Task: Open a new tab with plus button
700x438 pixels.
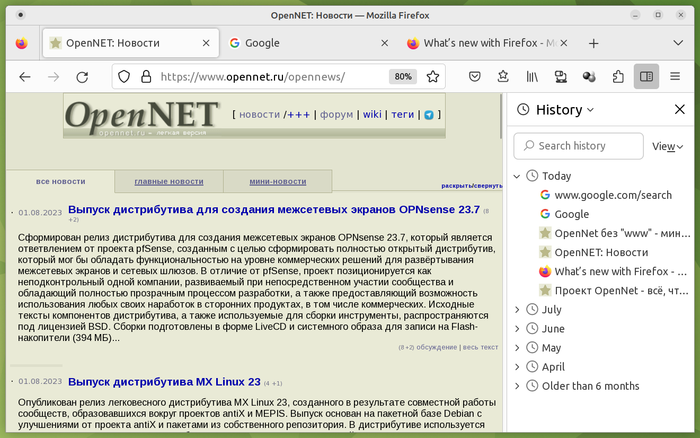Action: pyautogui.click(x=593, y=43)
